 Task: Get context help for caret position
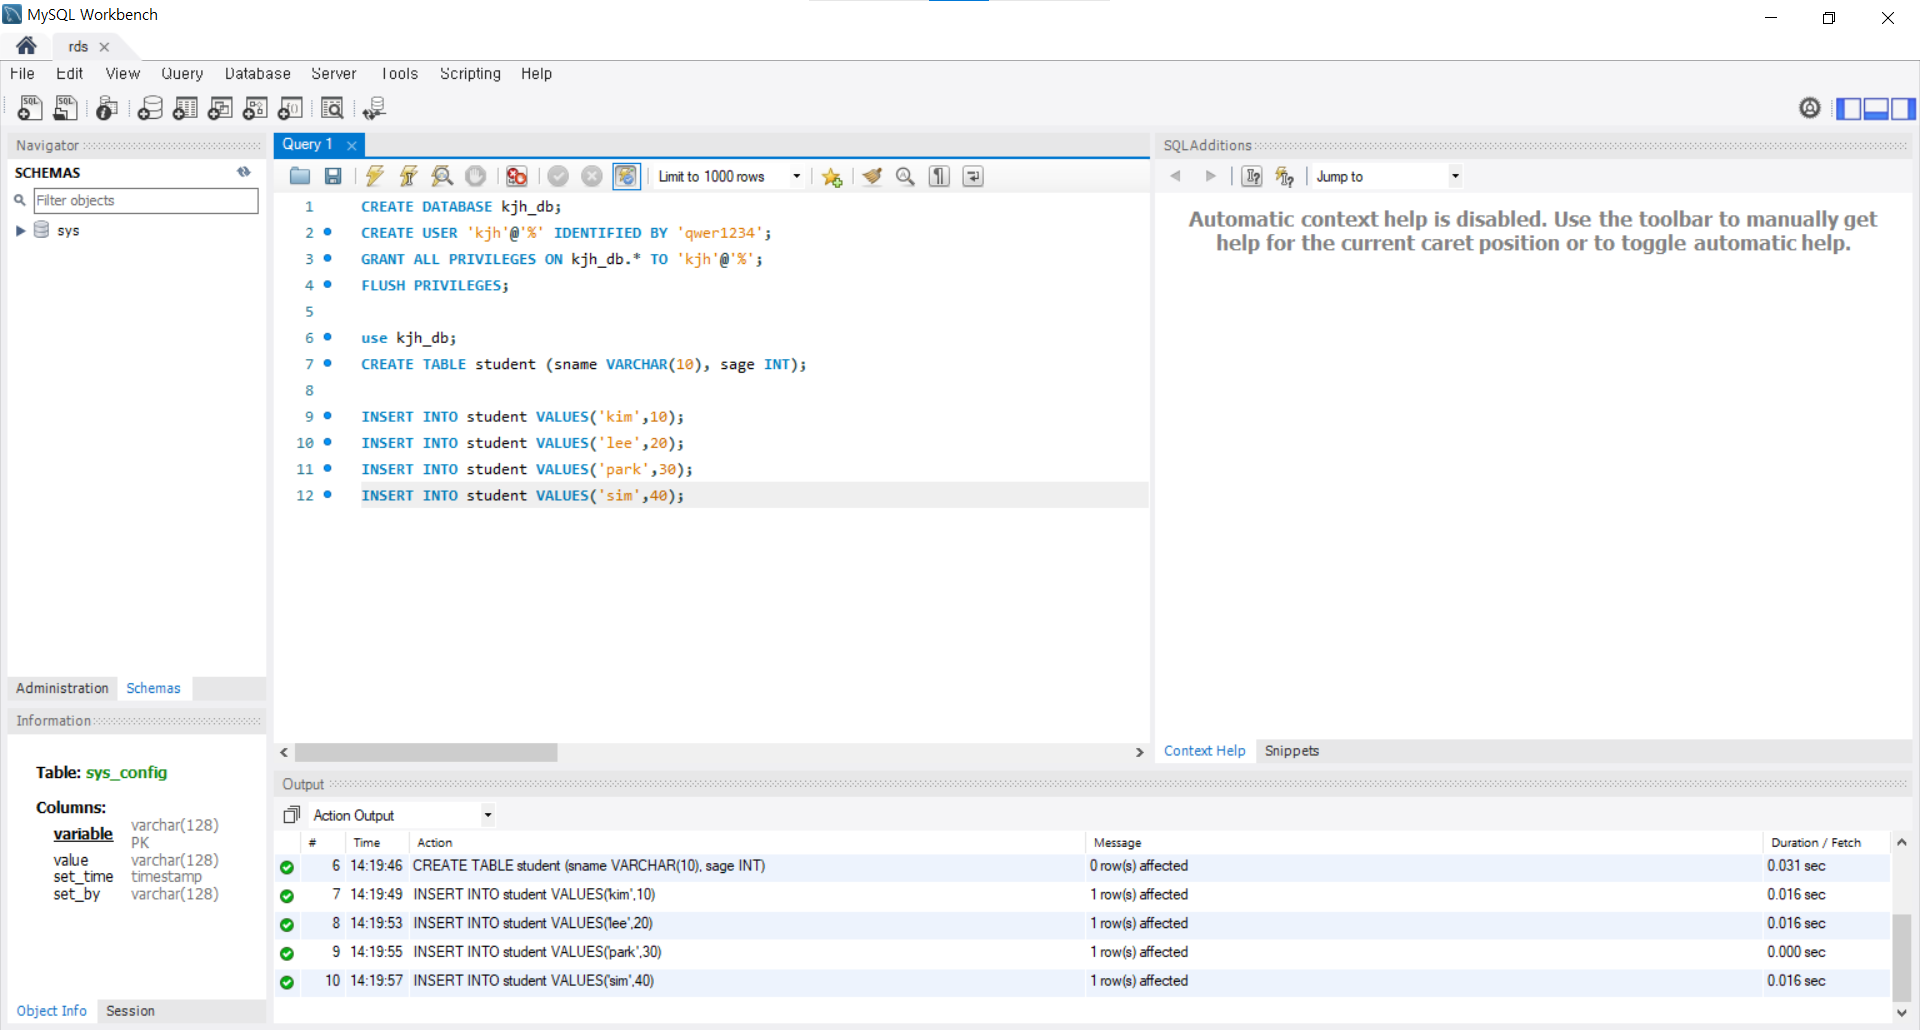coord(1252,176)
